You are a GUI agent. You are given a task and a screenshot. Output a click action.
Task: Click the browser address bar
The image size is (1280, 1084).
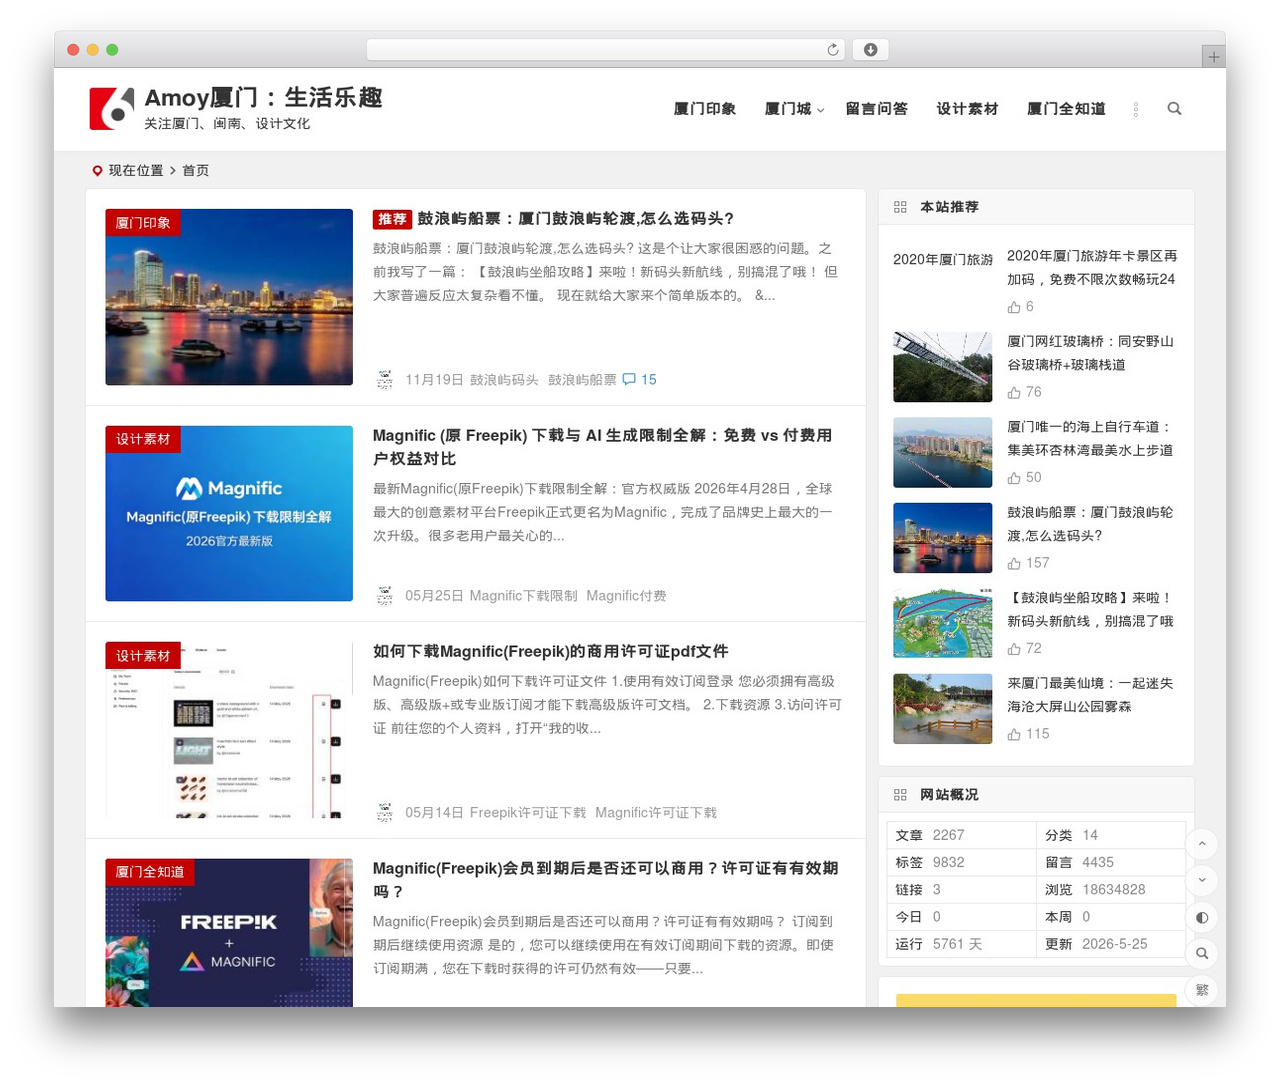[606, 50]
